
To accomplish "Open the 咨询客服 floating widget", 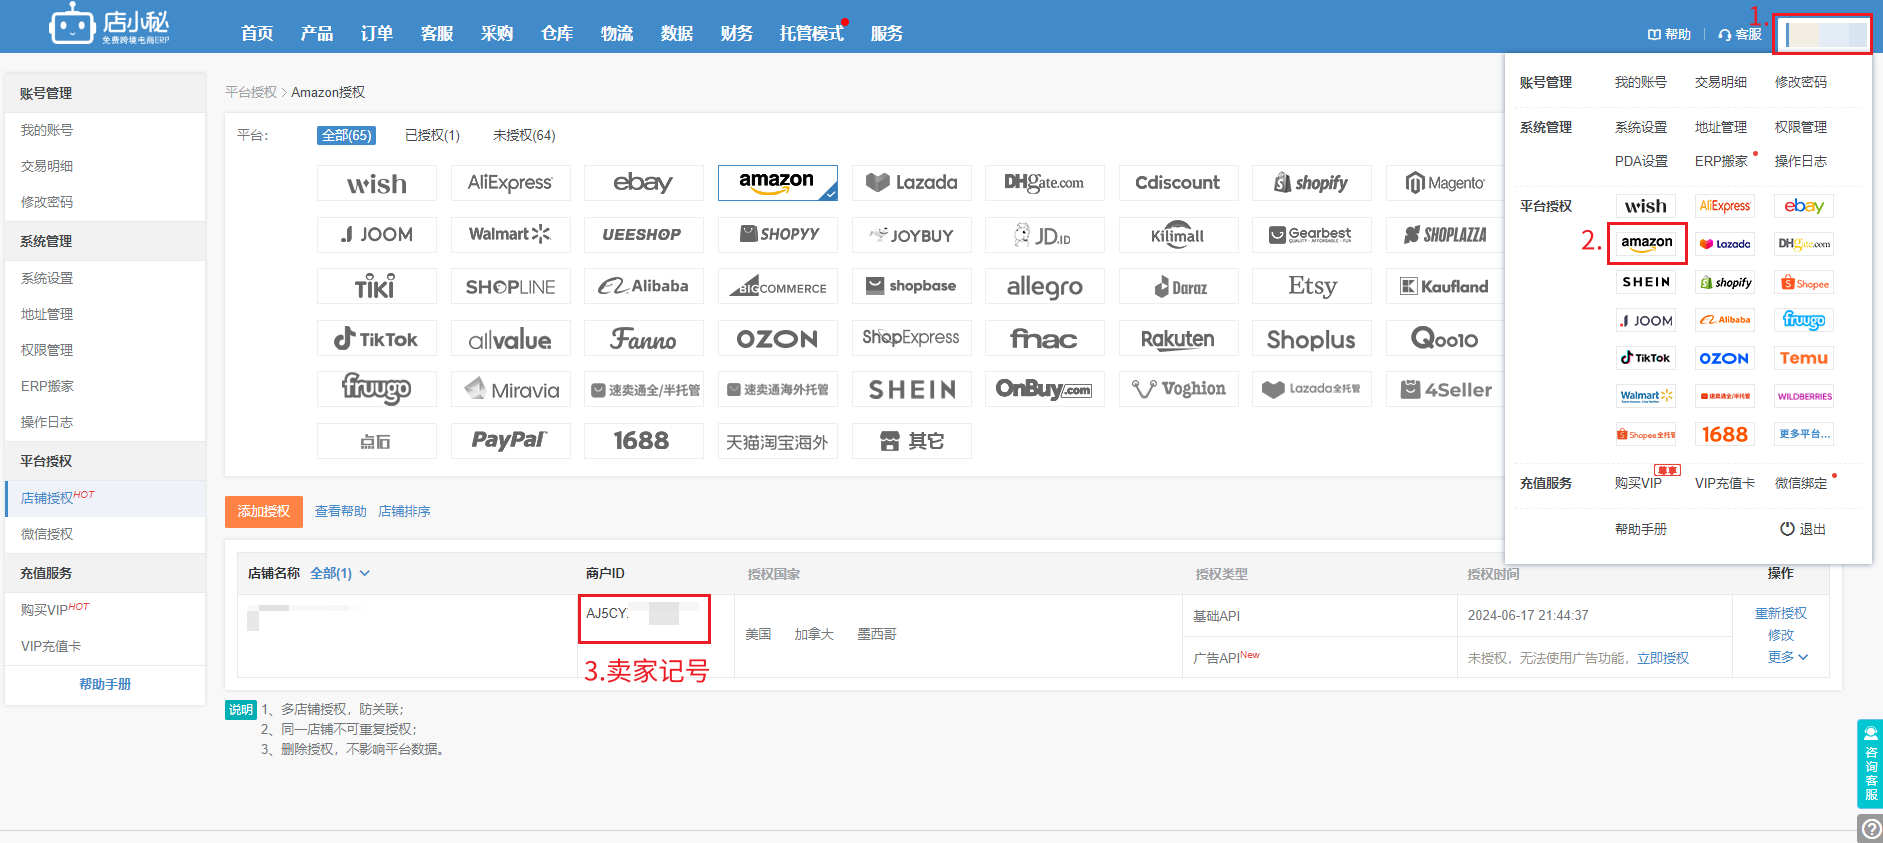I will coord(1870,763).
